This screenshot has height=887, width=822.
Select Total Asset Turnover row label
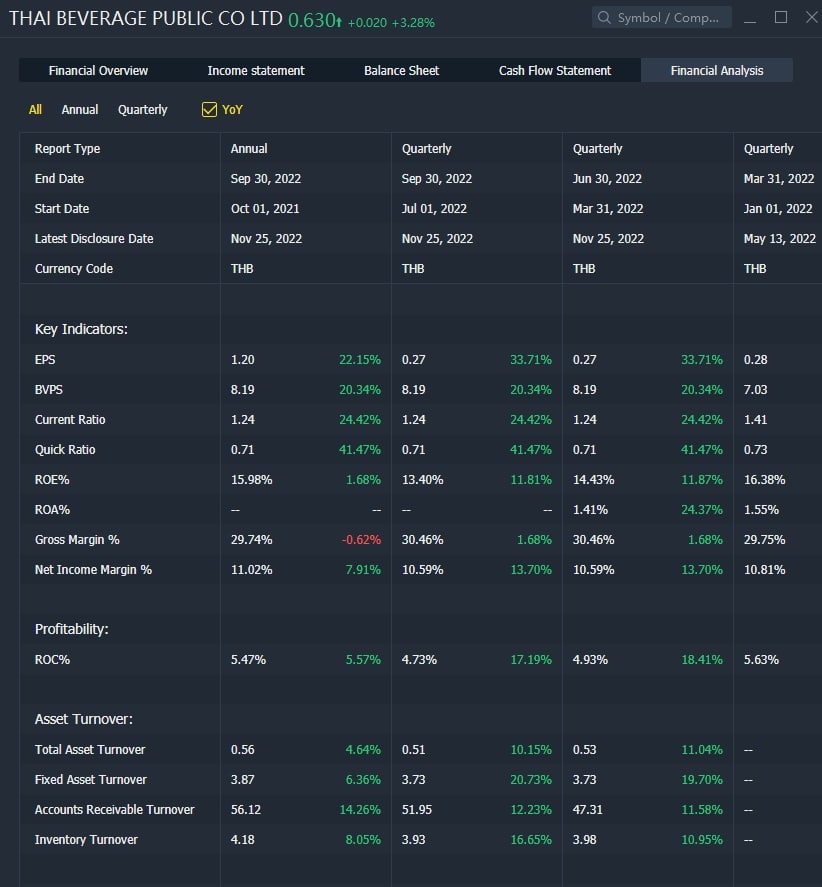coord(90,750)
